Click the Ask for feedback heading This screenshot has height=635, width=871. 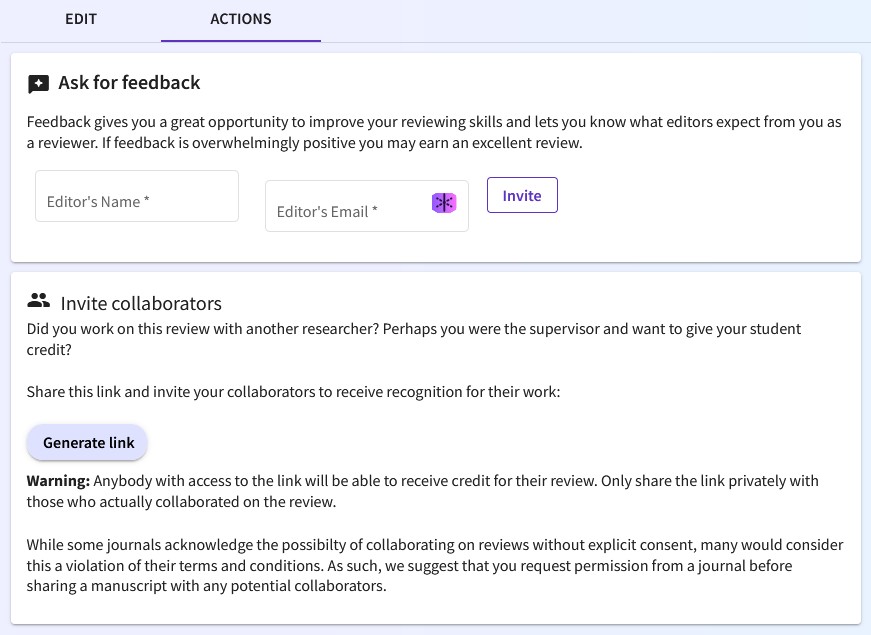coord(129,83)
